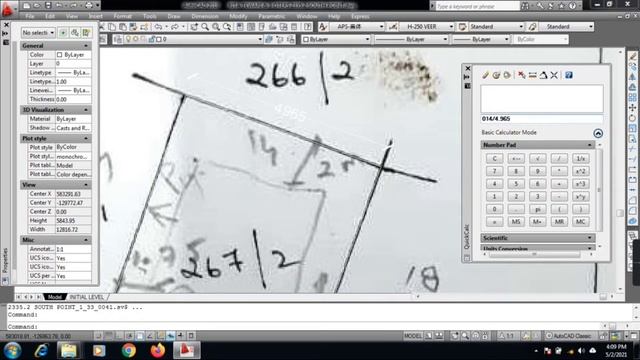Screen dimensions: 640x360
Task: Click the Zoom Realtime magnifier icon
Action: pos(205,27)
